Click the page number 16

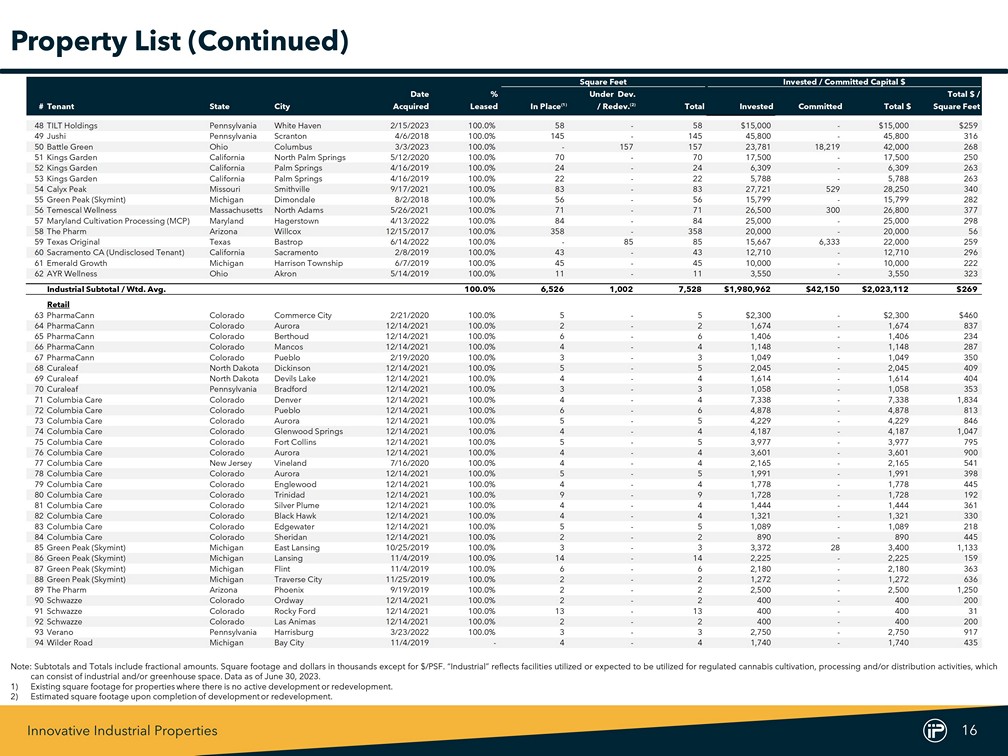(969, 730)
